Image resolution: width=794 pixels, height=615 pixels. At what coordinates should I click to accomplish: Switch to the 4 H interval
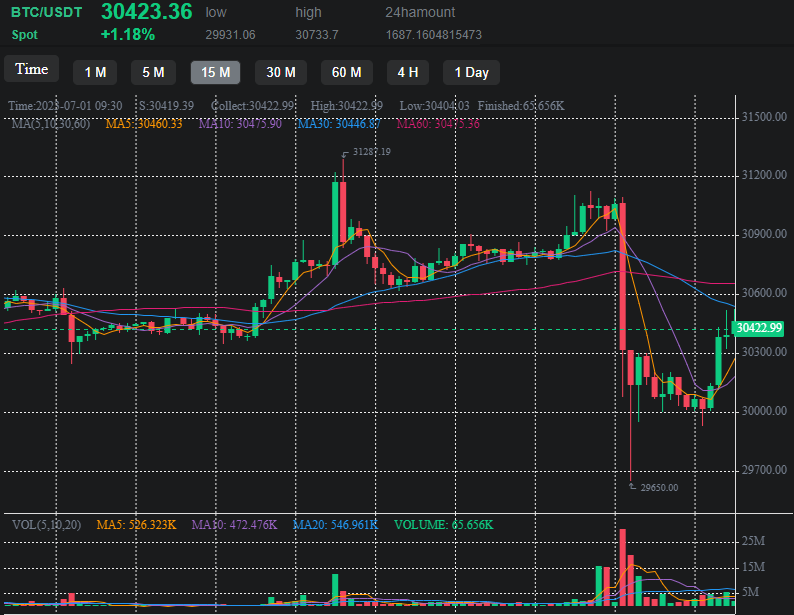click(408, 72)
